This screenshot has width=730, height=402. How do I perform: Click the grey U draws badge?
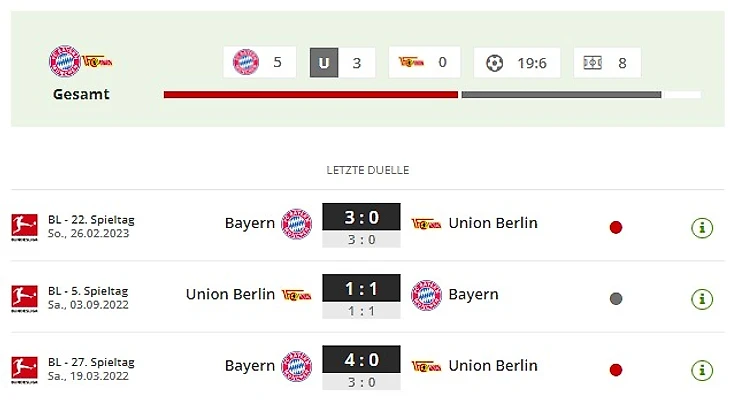(x=324, y=63)
